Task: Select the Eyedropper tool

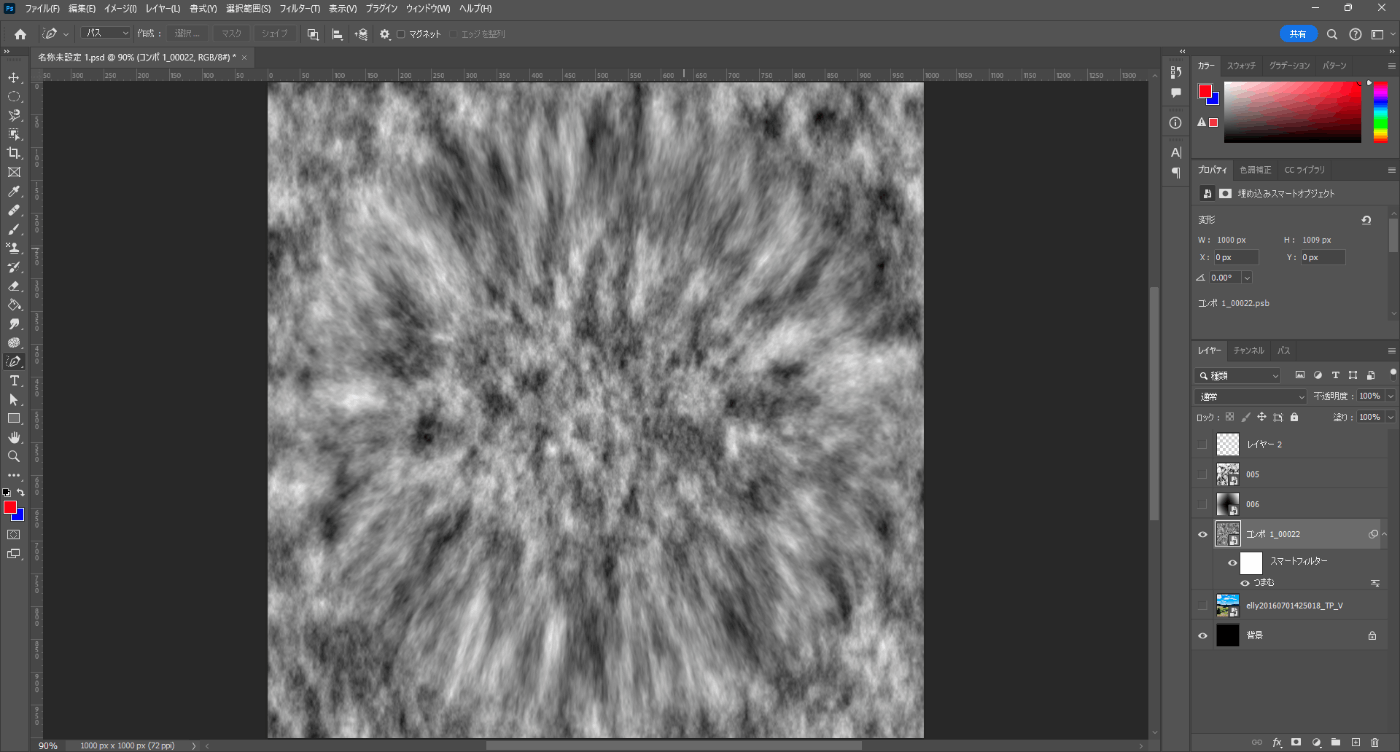Action: coord(14,191)
